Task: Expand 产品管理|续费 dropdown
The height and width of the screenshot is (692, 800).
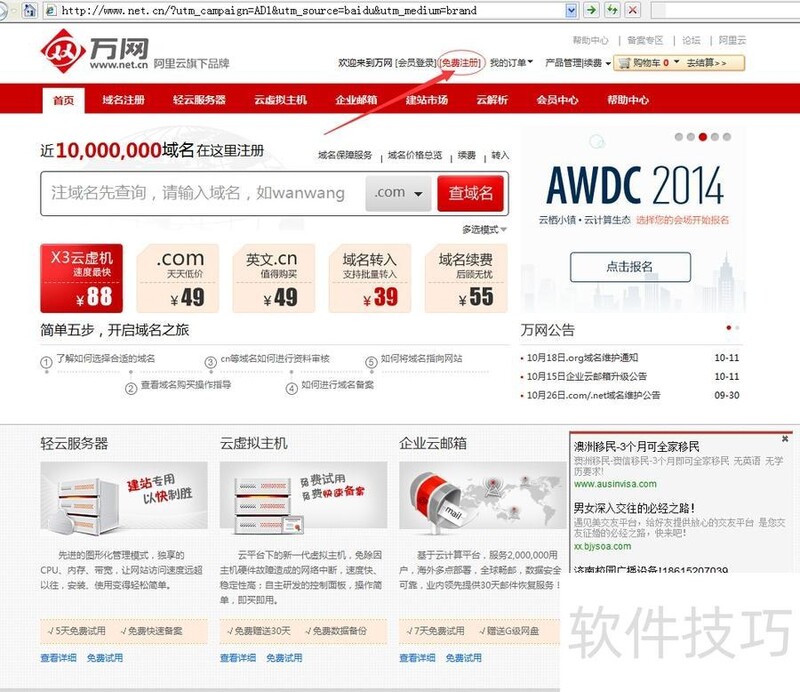Action: (x=578, y=63)
